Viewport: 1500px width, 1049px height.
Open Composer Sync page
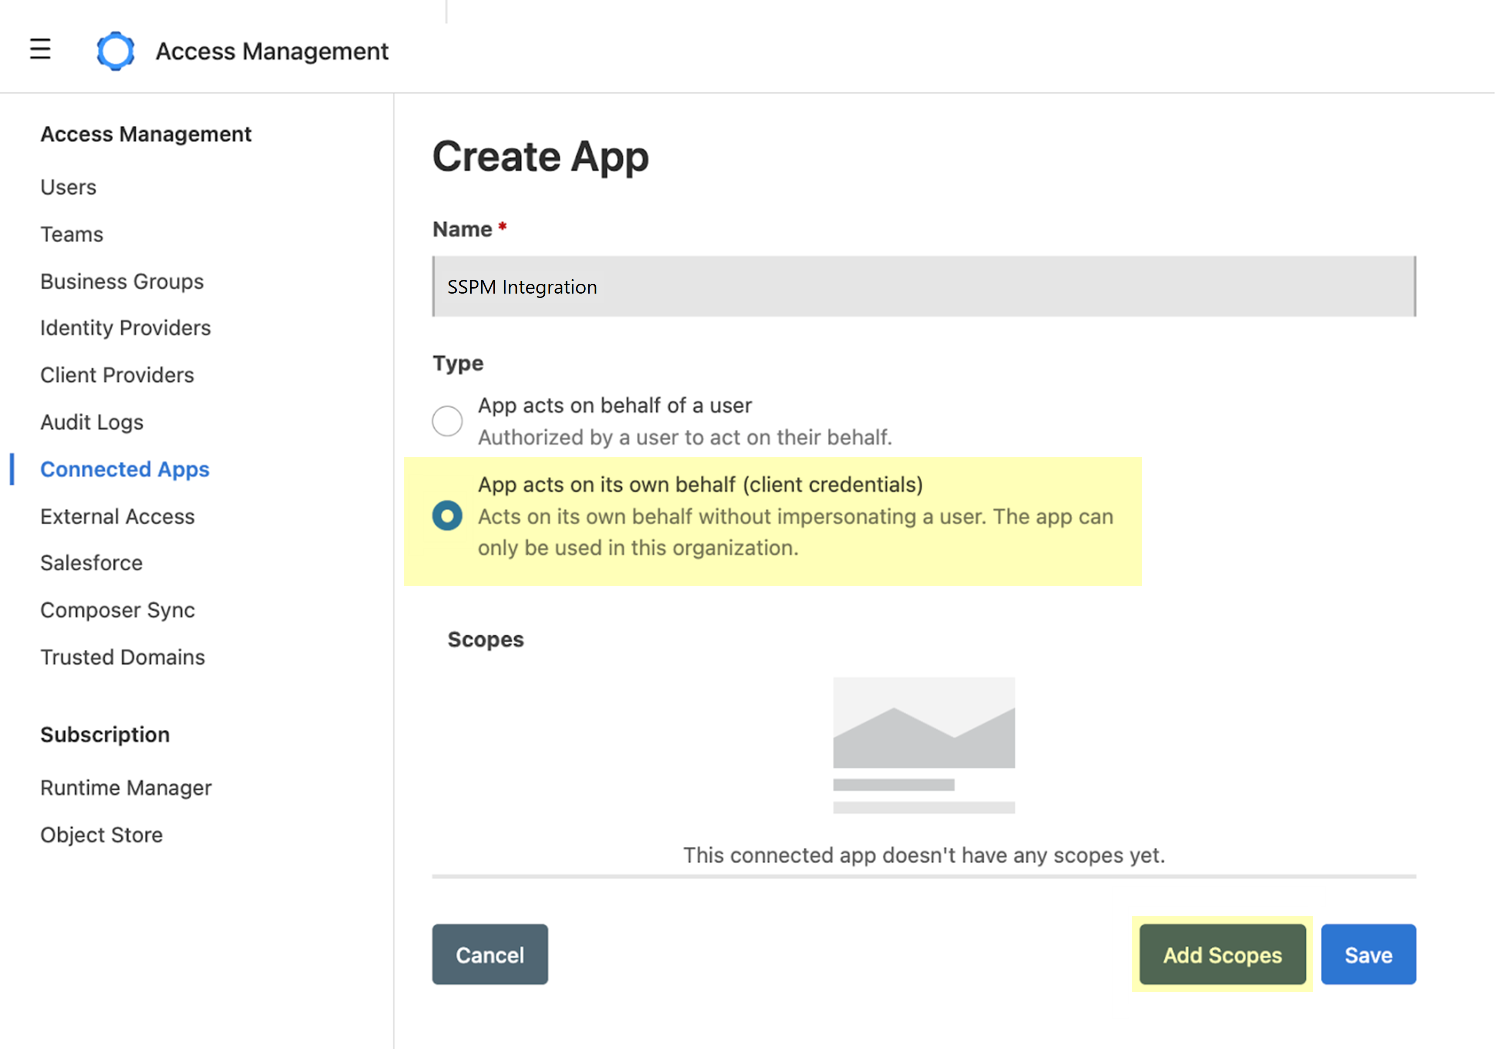pos(117,610)
